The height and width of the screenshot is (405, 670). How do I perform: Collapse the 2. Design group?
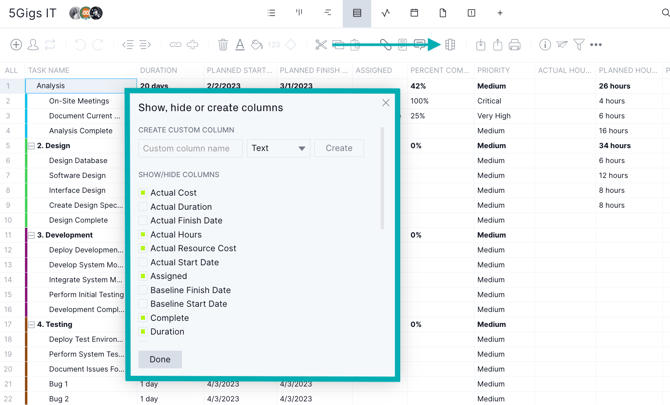[x=31, y=146]
